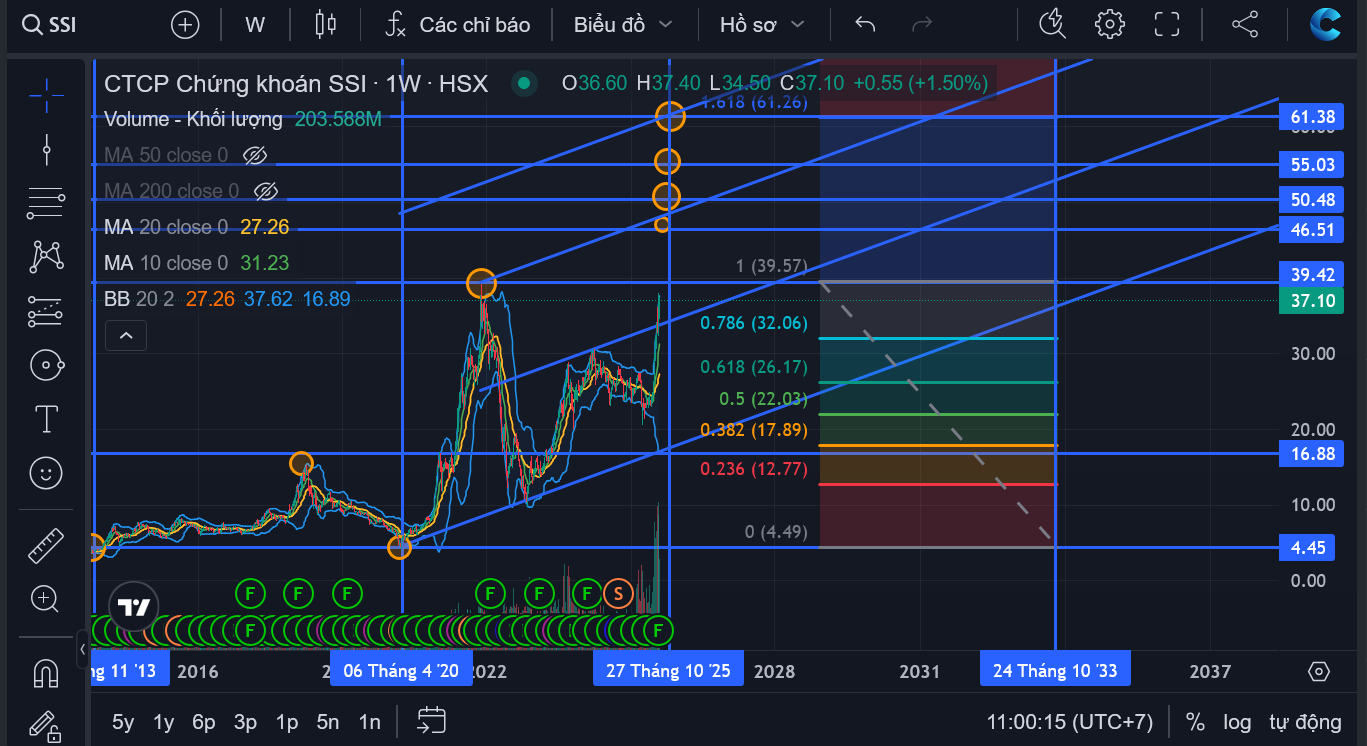Image resolution: width=1367 pixels, height=746 pixels.
Task: Click the 61.38 price label
Action: 1313,118
